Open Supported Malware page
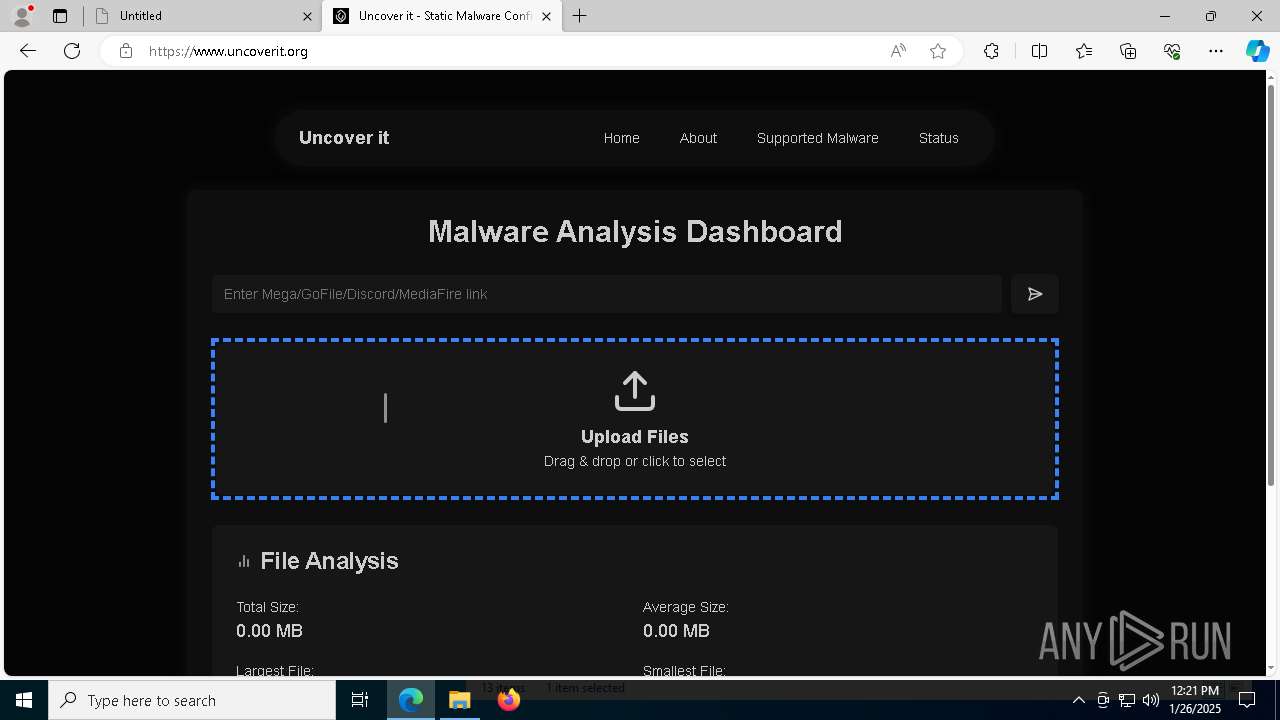This screenshot has width=1280, height=720. 817,138
